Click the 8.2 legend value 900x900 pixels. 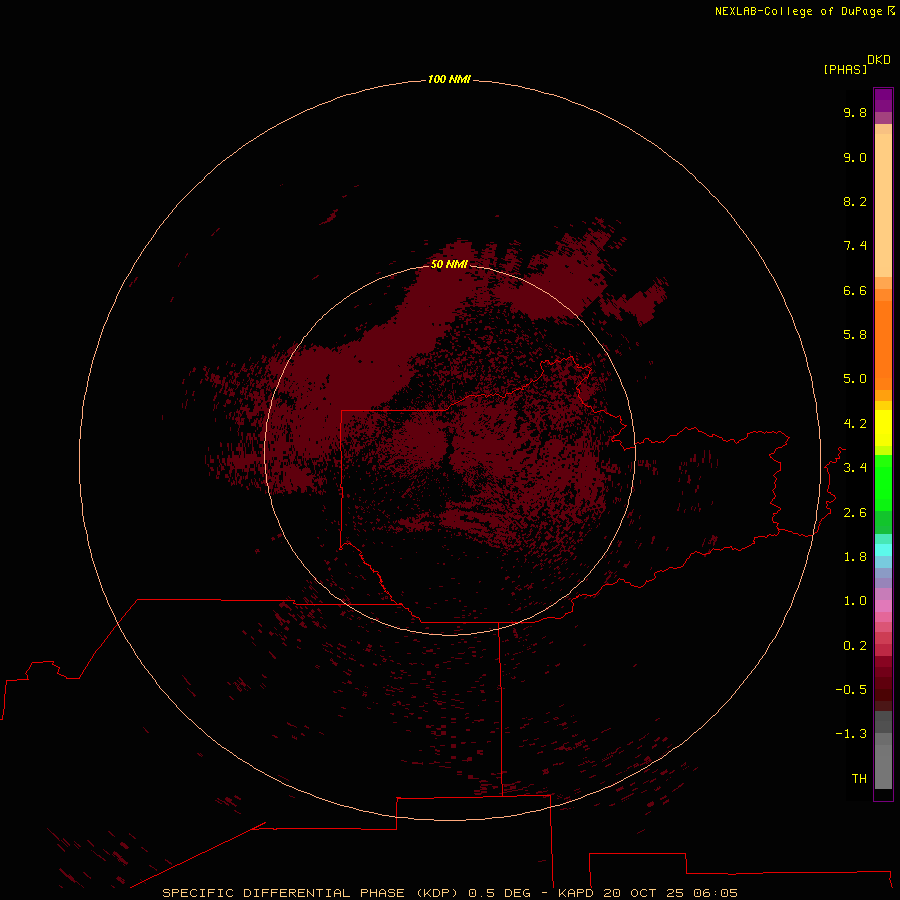tap(855, 201)
